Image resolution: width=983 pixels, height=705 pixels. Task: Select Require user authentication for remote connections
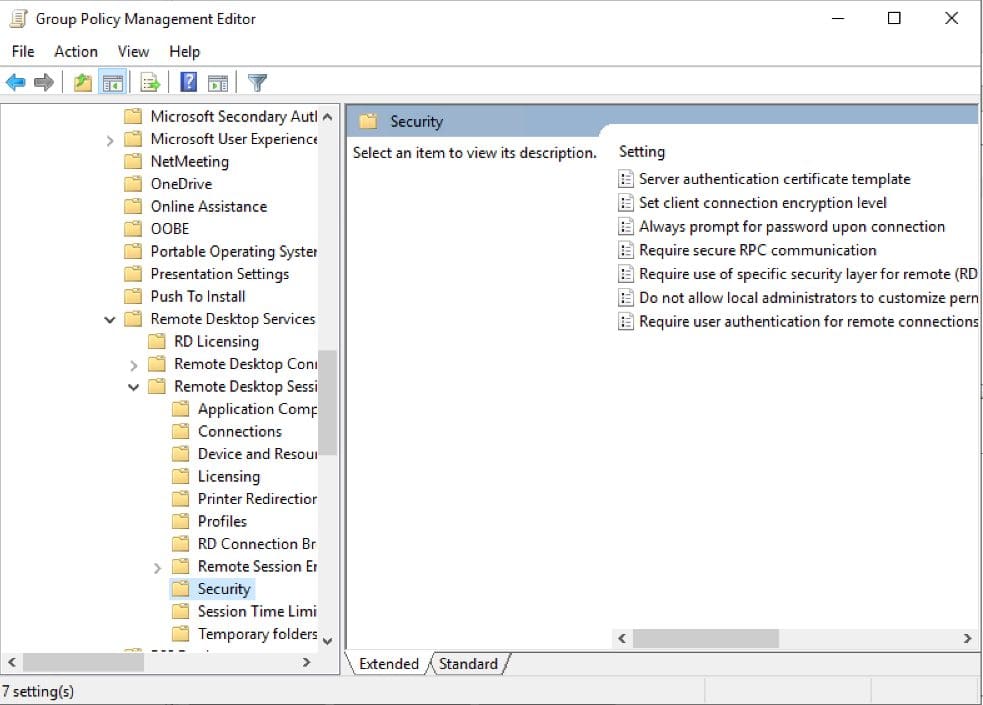(x=807, y=321)
